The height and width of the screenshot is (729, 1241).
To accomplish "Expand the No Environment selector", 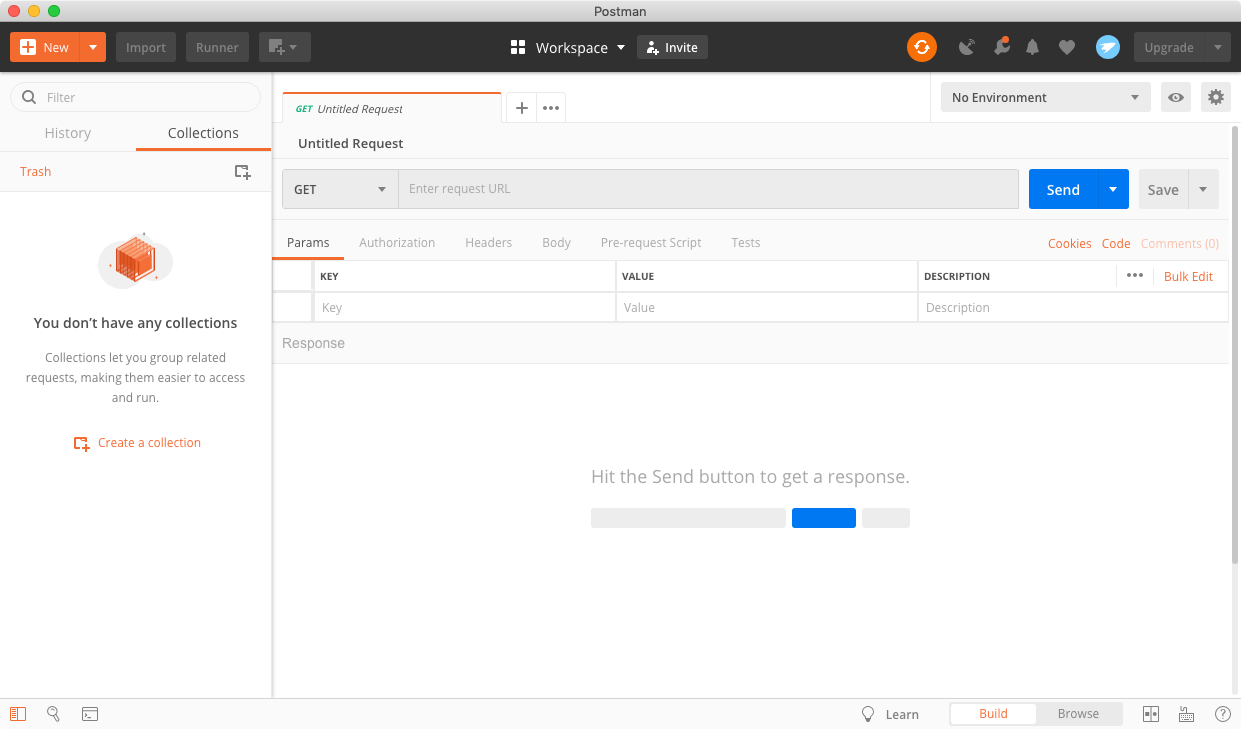I will 1044,97.
